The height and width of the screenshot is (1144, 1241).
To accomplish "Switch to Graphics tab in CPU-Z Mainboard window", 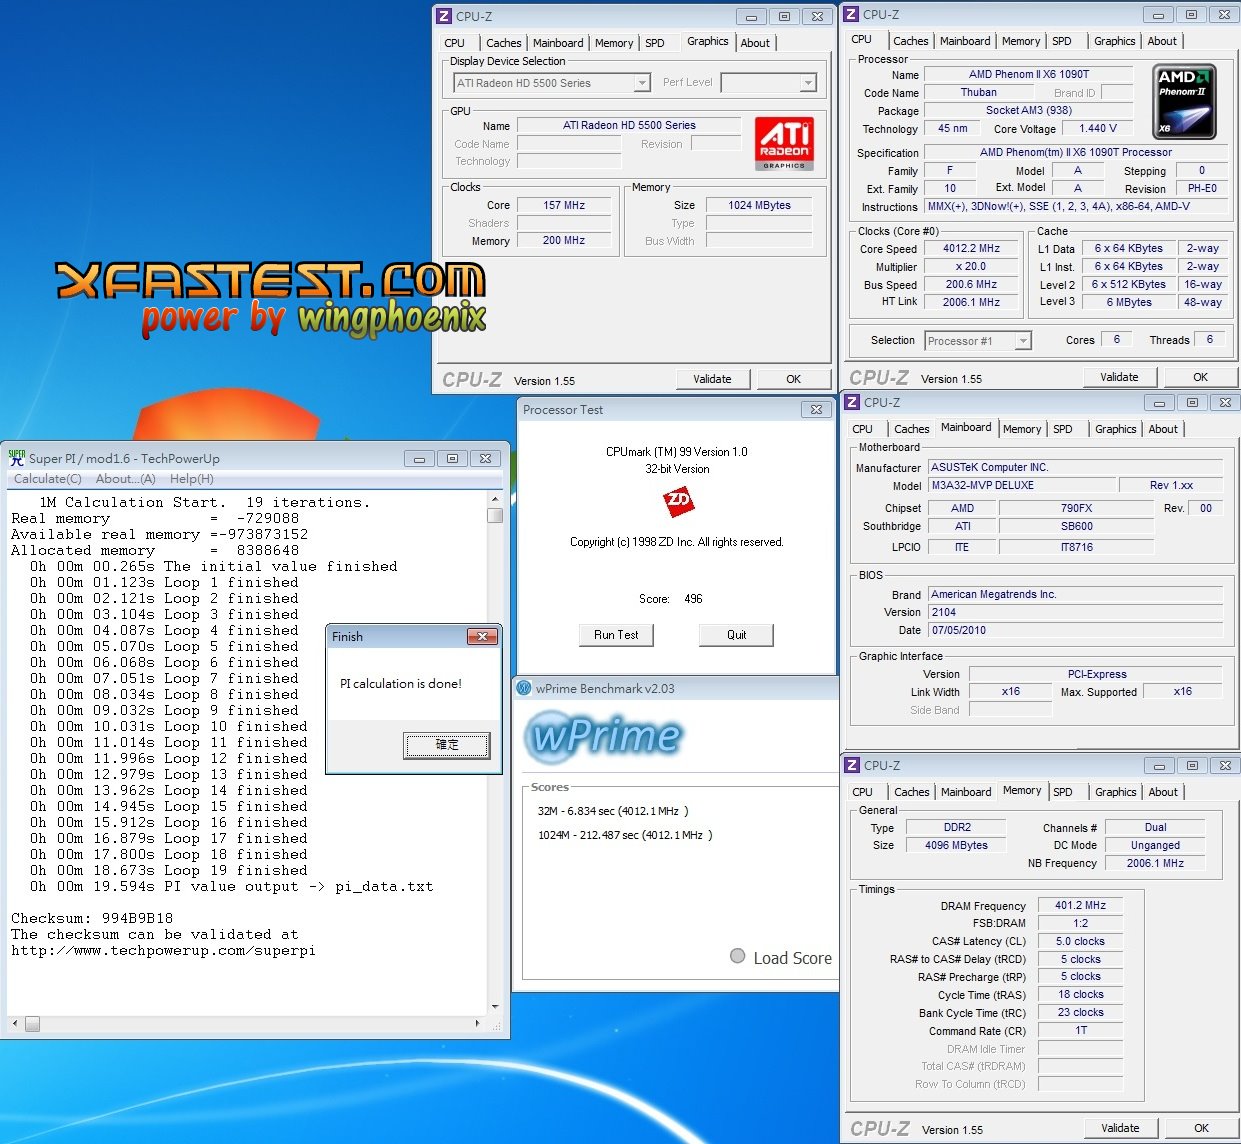I will tap(1115, 429).
